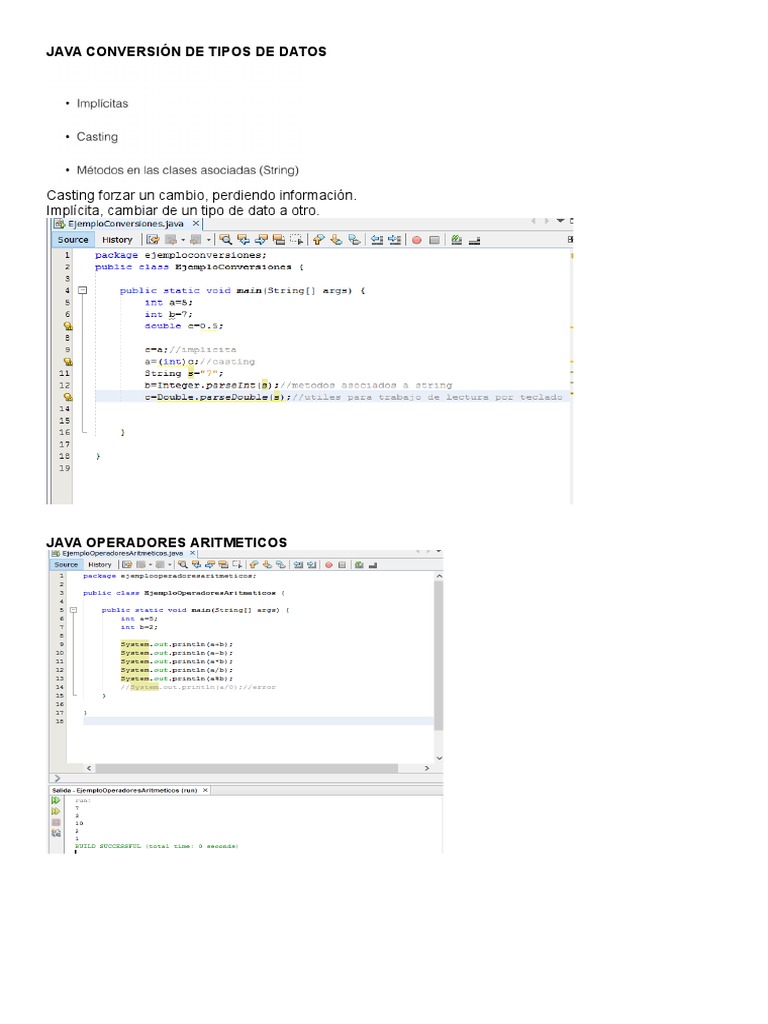Select the EjemploOperadoresAritmeticos.java tab
Image resolution: width=768 pixels, height=1024 pixels.
[121, 552]
